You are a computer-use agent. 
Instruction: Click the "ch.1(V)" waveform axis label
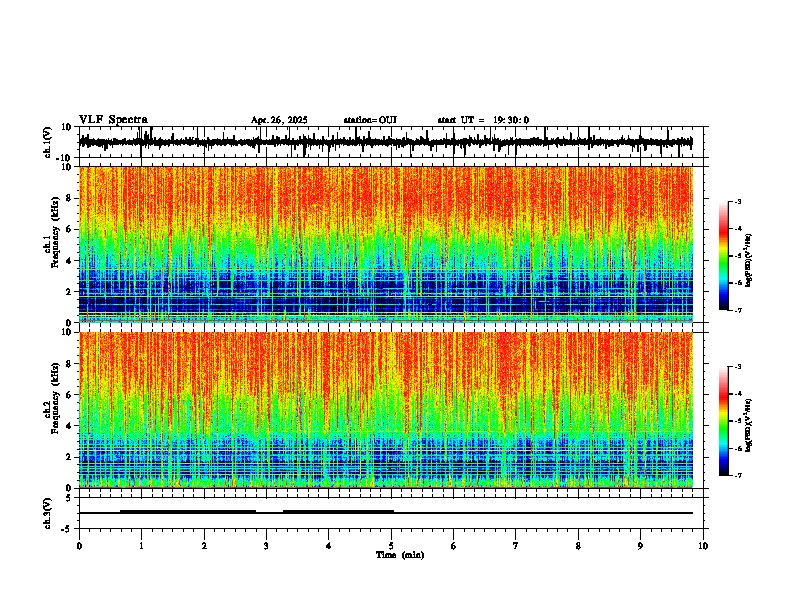[48, 142]
